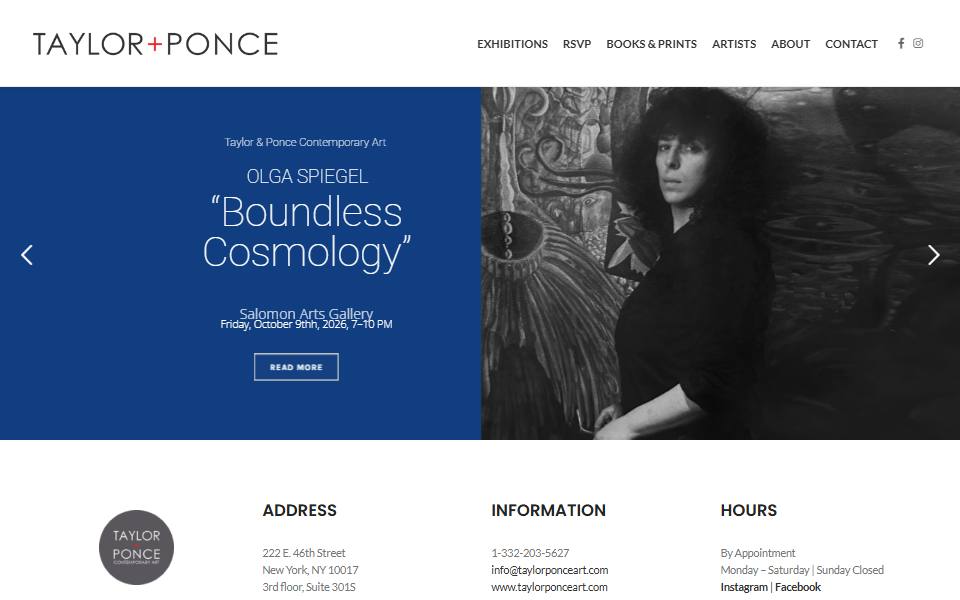Open the Instagram icon in header
Image resolution: width=960 pixels, height=600 pixels.
pyautogui.click(x=918, y=43)
